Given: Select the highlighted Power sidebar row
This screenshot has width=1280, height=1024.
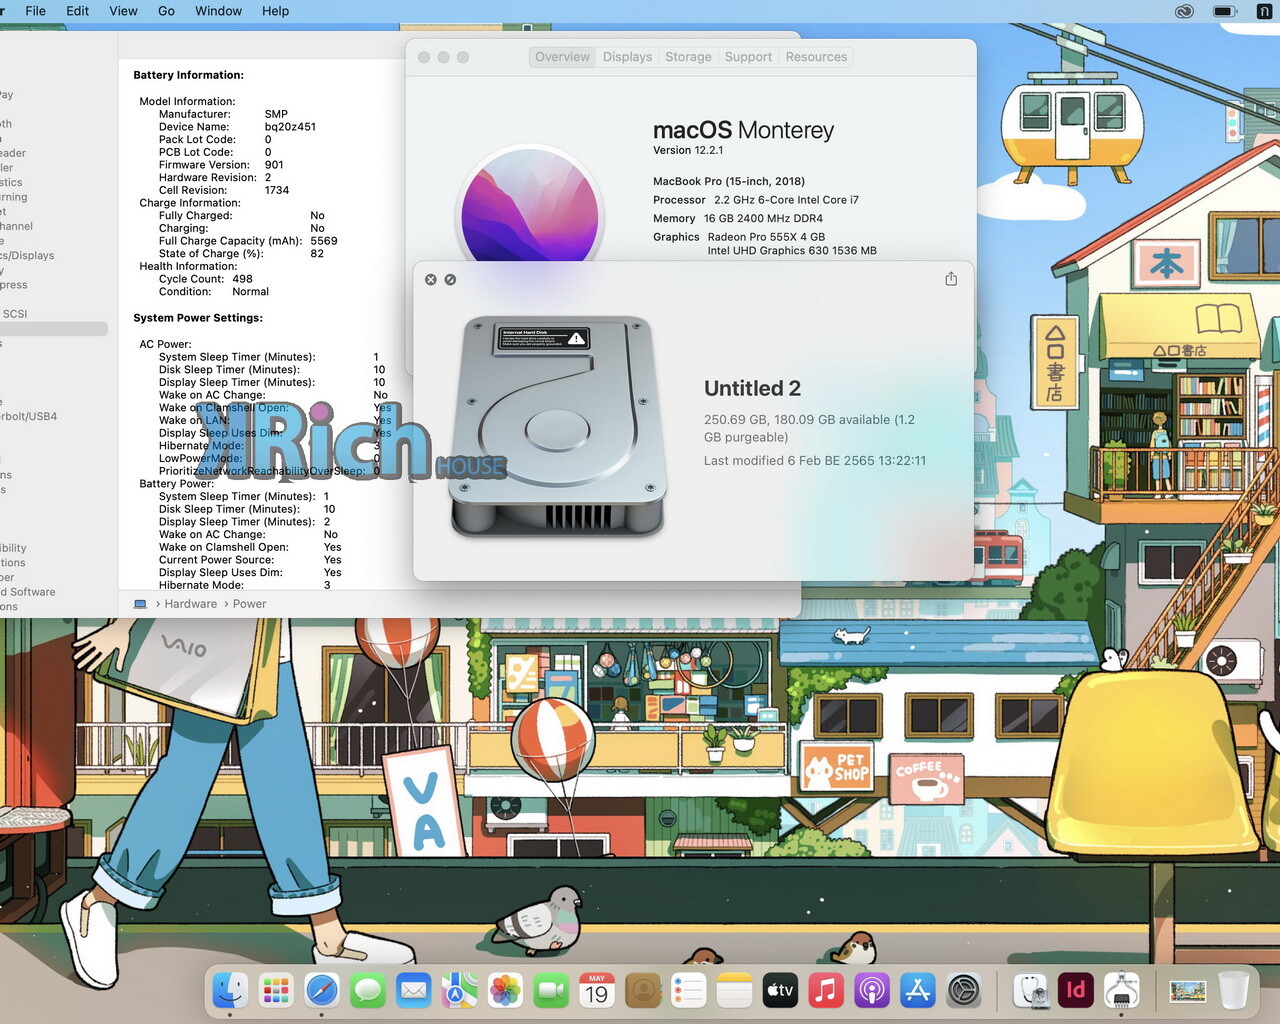Looking at the screenshot, I should tap(54, 329).
